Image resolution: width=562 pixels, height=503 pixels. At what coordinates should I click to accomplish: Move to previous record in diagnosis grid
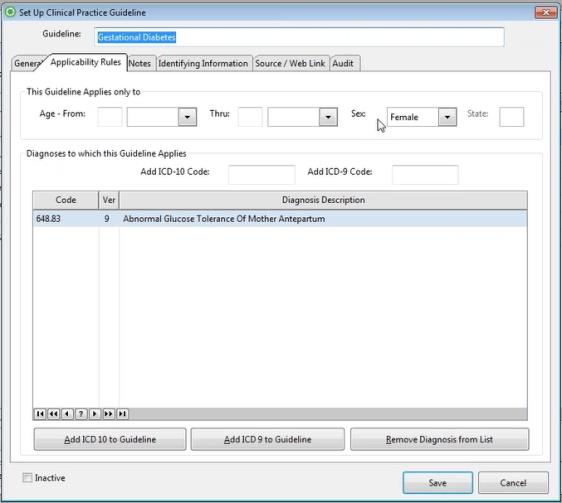67,414
